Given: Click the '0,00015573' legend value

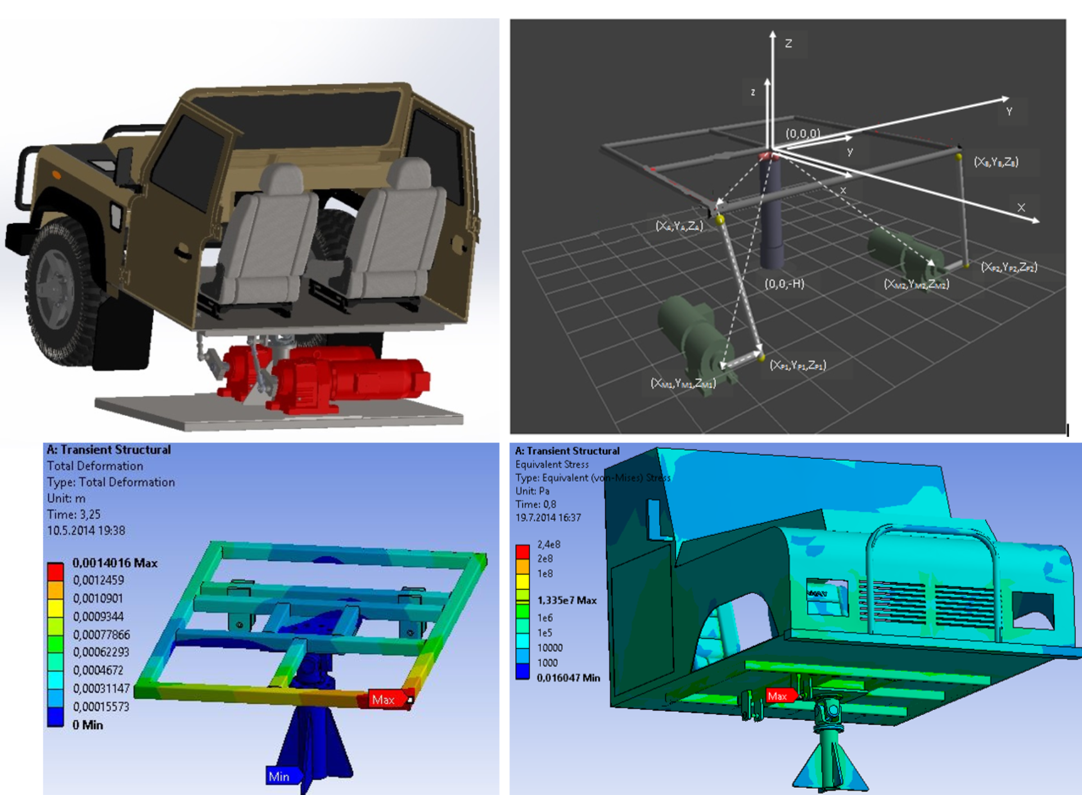Looking at the screenshot, I should (101, 707).
